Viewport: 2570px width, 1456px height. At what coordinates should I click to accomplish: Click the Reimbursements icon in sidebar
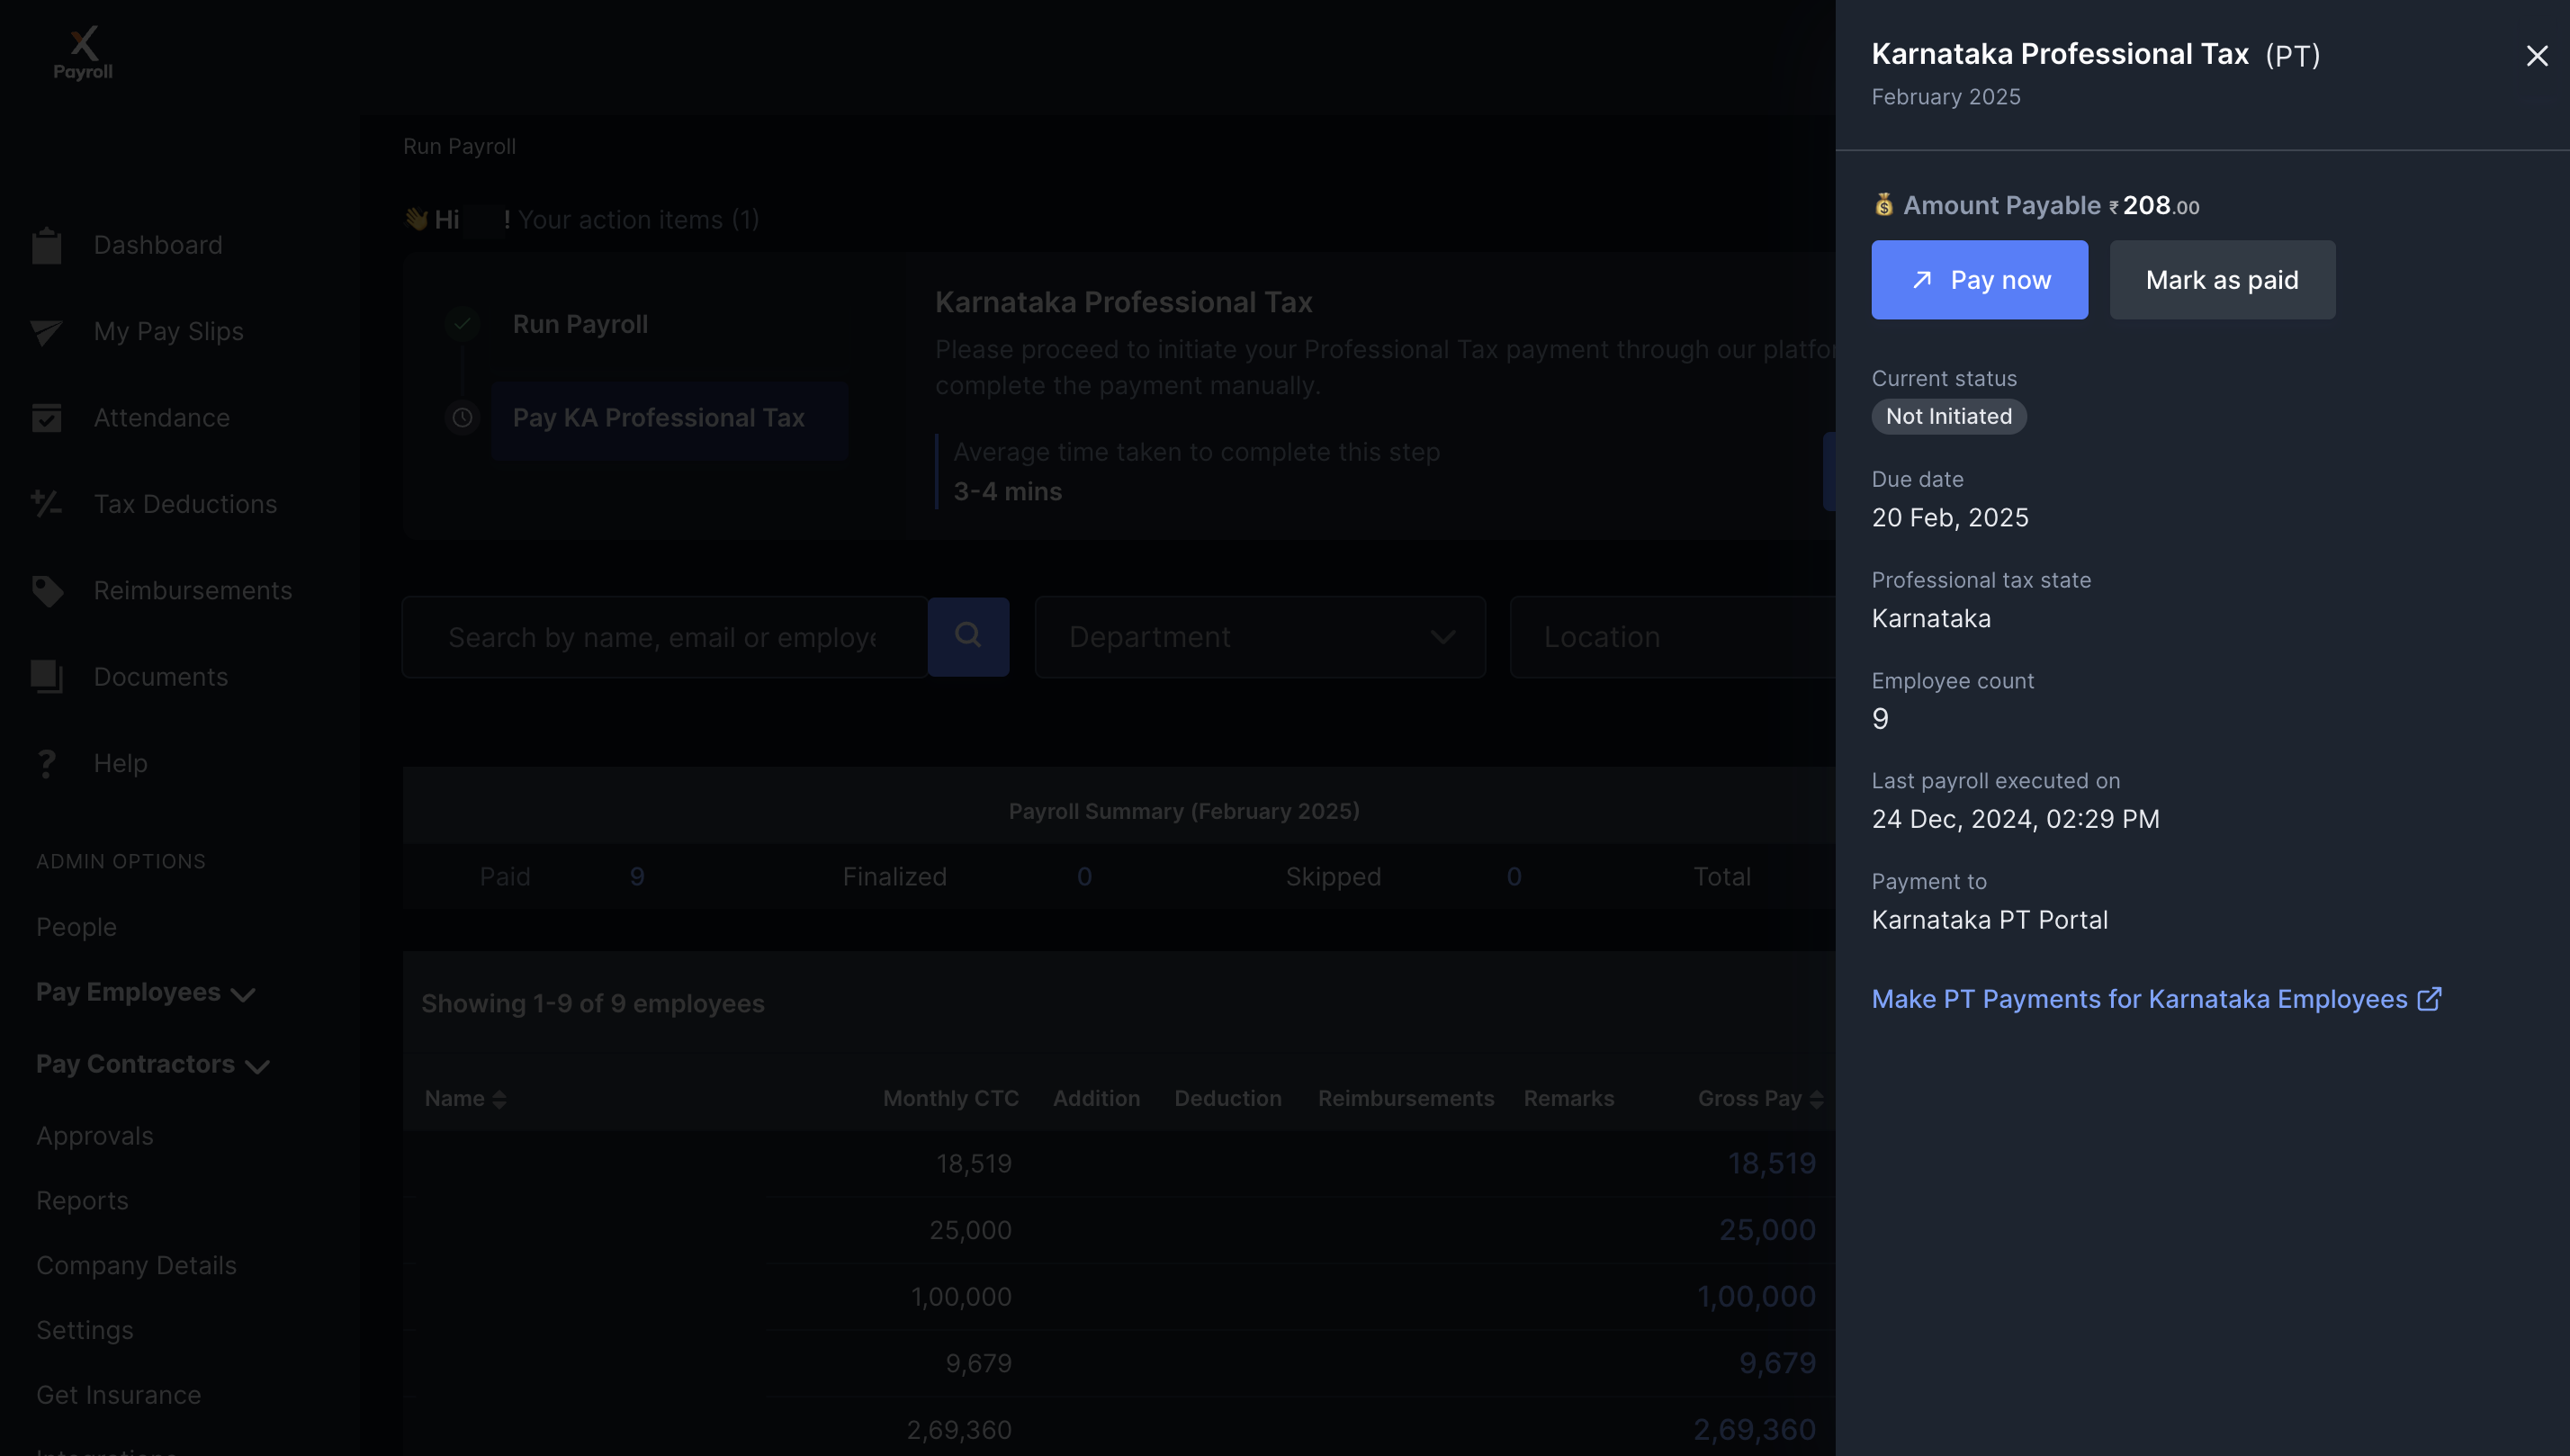(x=48, y=588)
